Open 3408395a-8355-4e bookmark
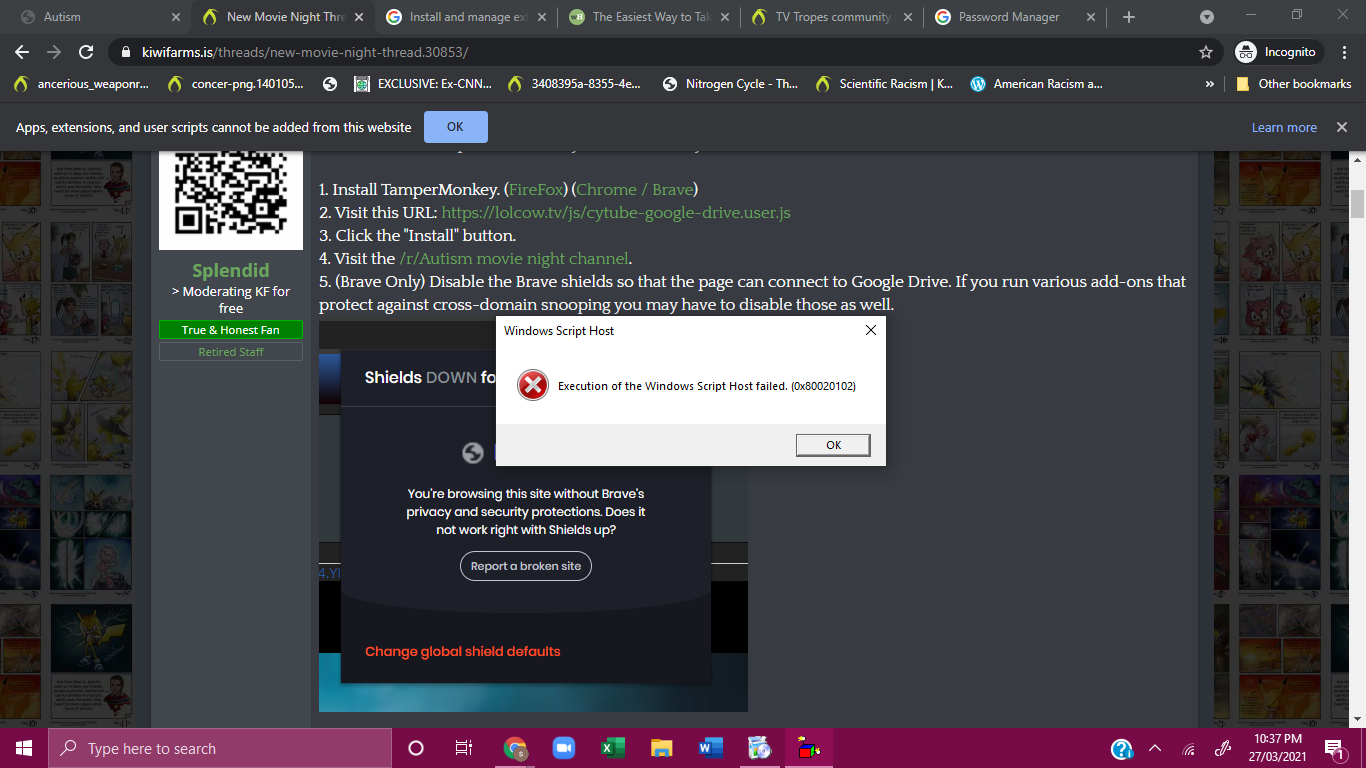The height and width of the screenshot is (768, 1366). (575, 84)
